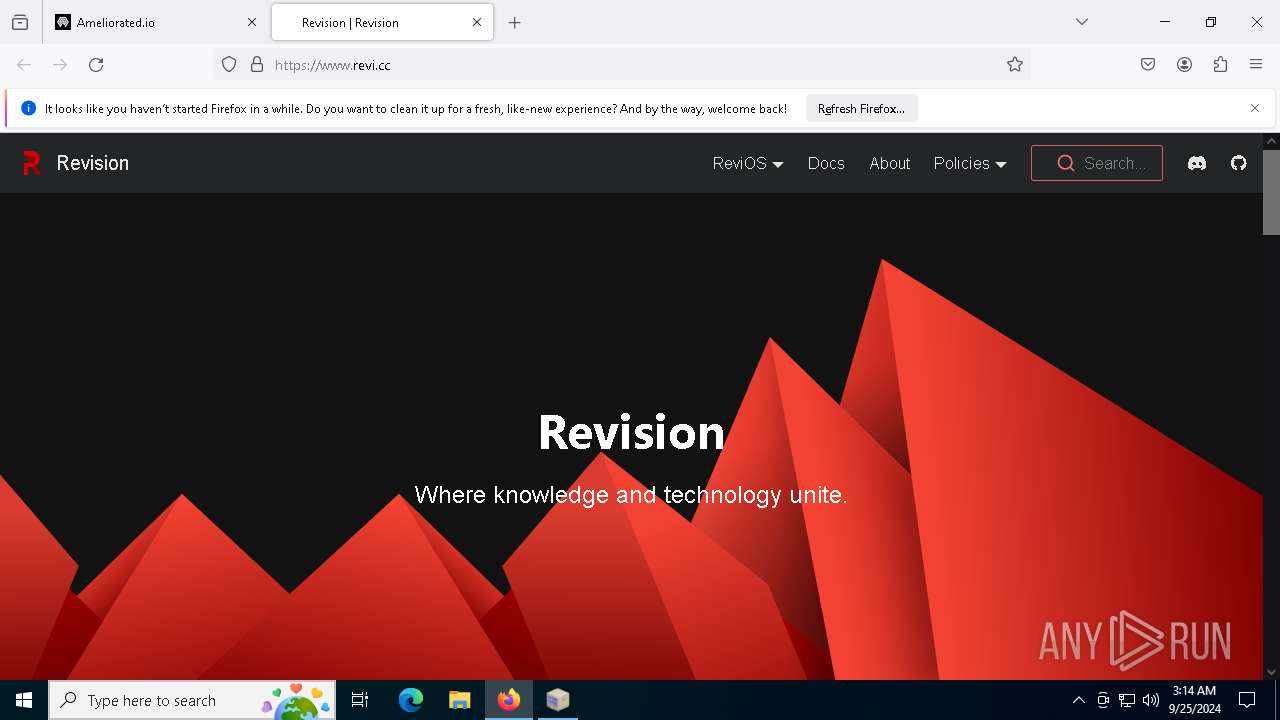List all tabs dropdown arrow
This screenshot has width=1280, height=720.
coord(1082,22)
